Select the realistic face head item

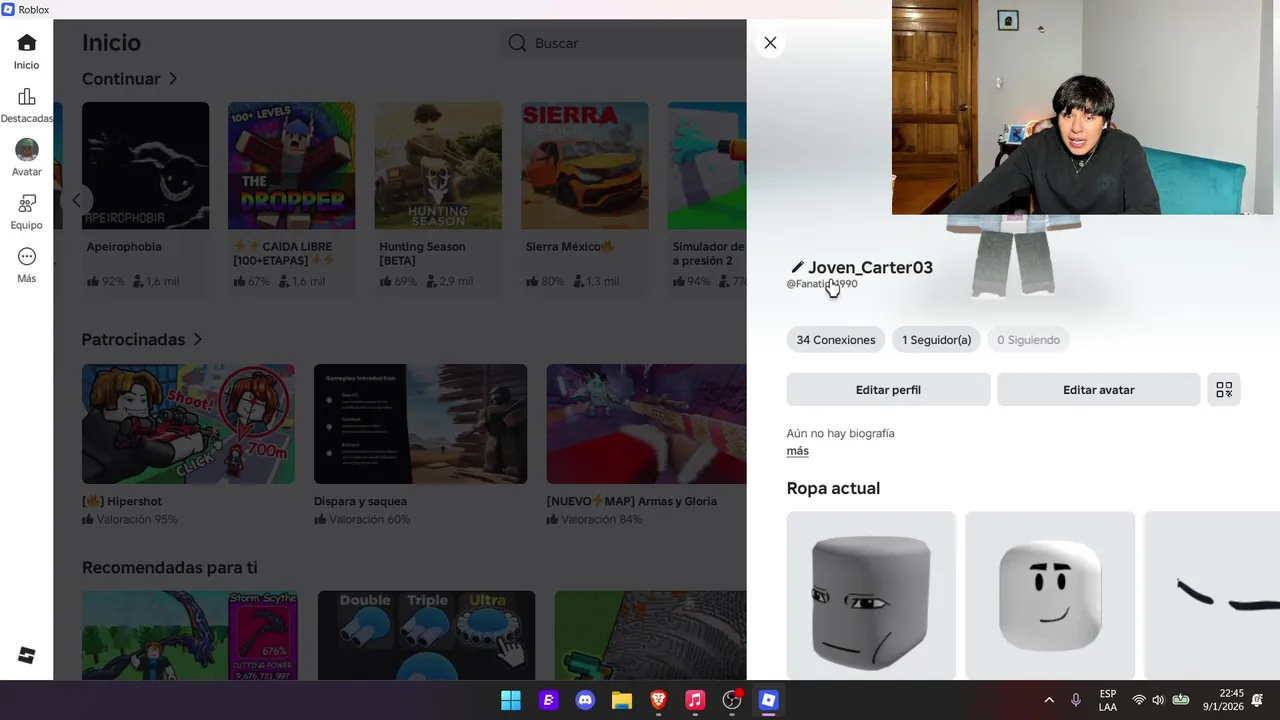[871, 596]
